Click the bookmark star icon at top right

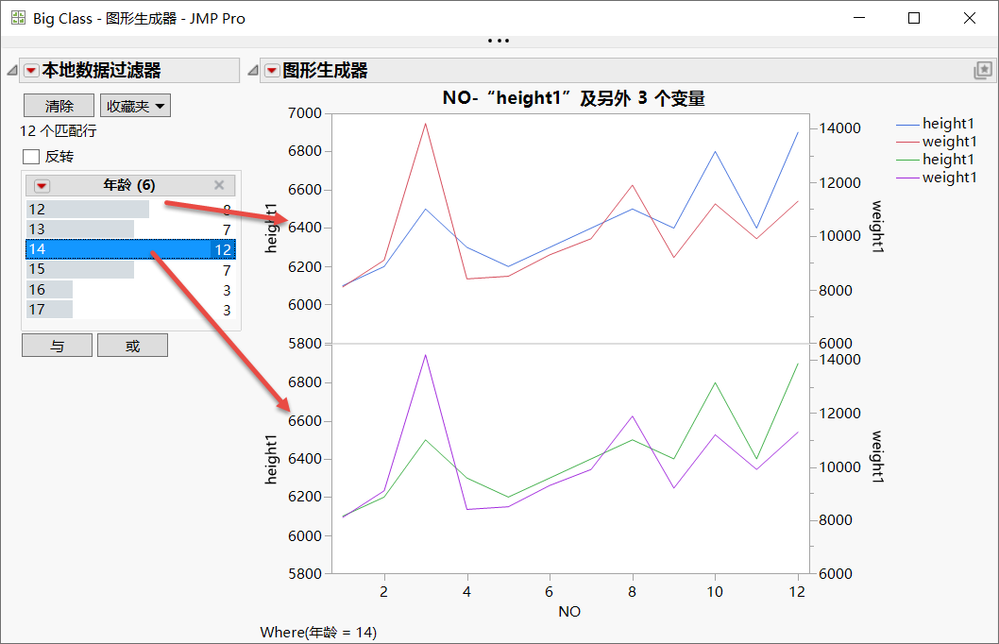983,70
